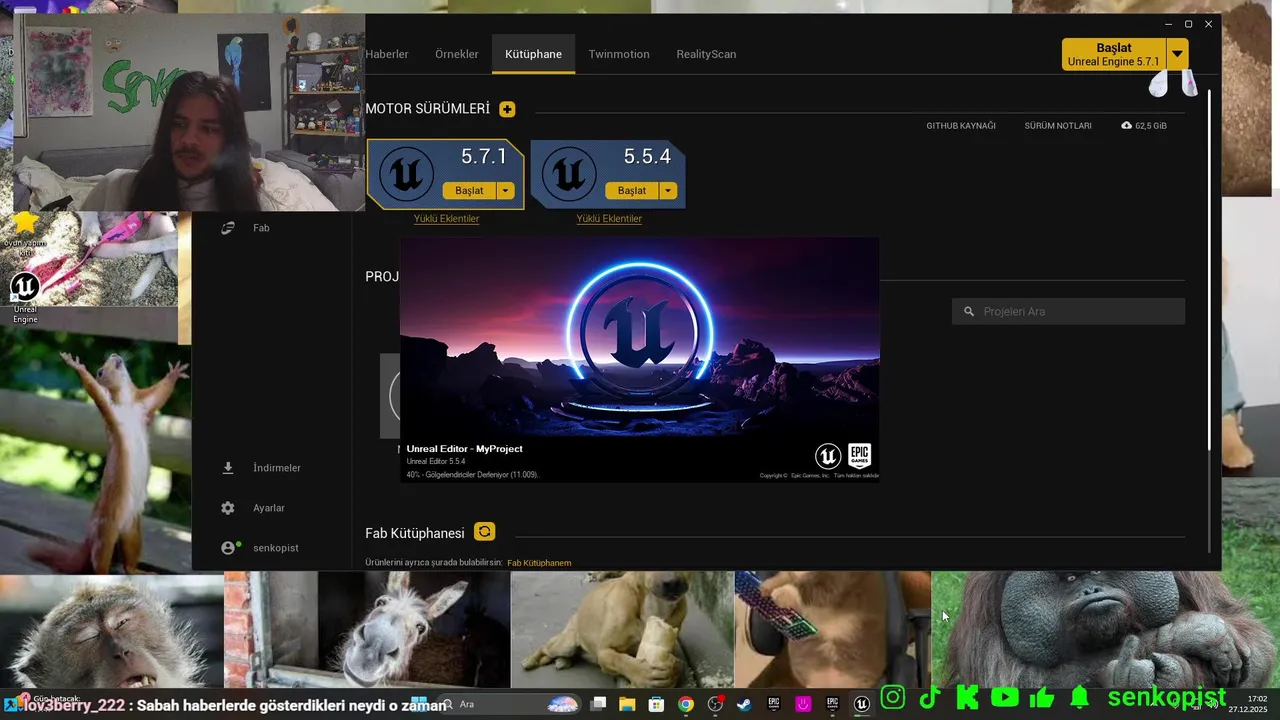Expand the Başlat Unreal Engine 5.7.1 dropdown arrow
The image size is (1280, 720).
pyautogui.click(x=1178, y=54)
